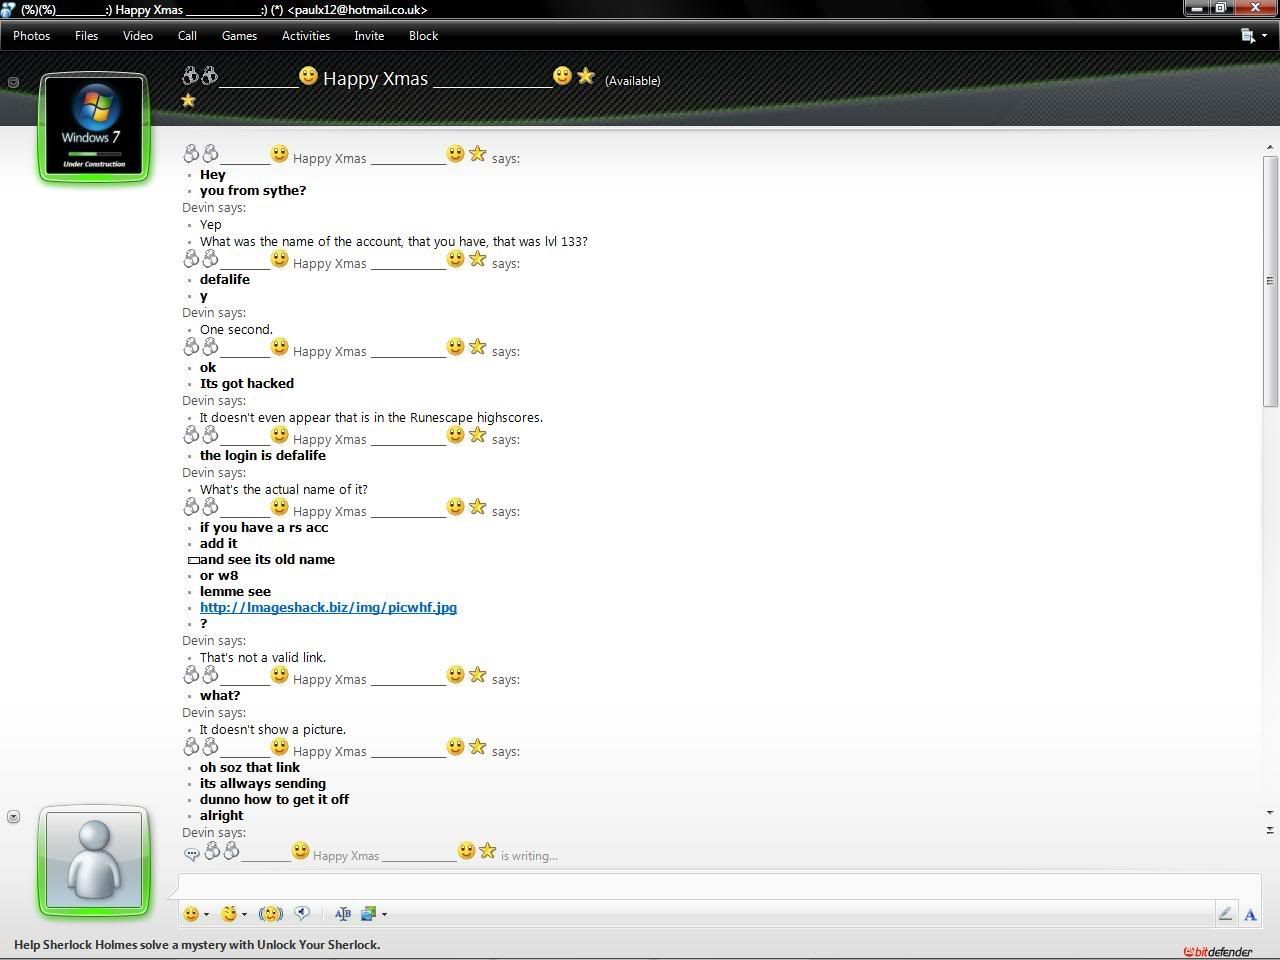Screen dimensions: 1280x960
Task: Select message 'What's the actual name of it?'
Action: click(284, 489)
